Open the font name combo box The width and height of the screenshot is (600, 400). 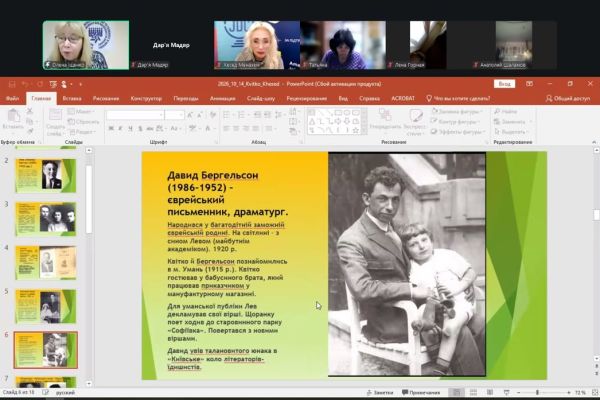135,115
